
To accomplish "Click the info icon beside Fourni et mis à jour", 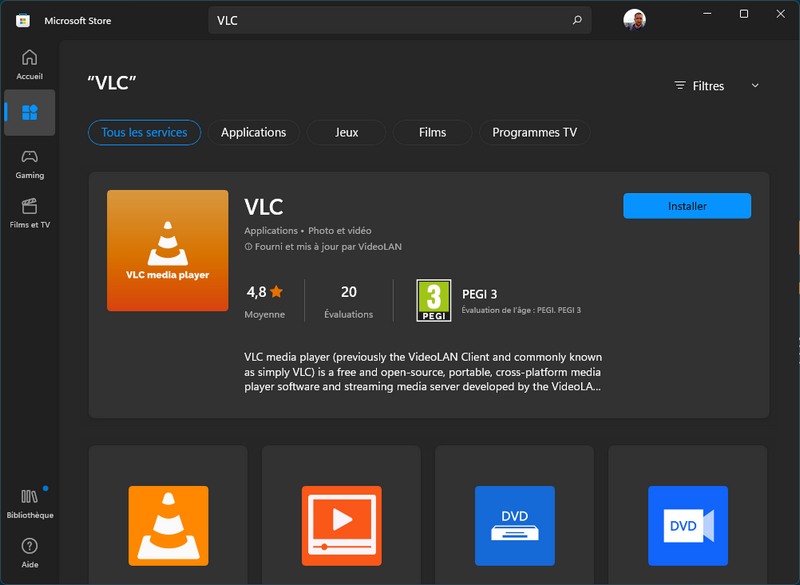I will tap(248, 247).
